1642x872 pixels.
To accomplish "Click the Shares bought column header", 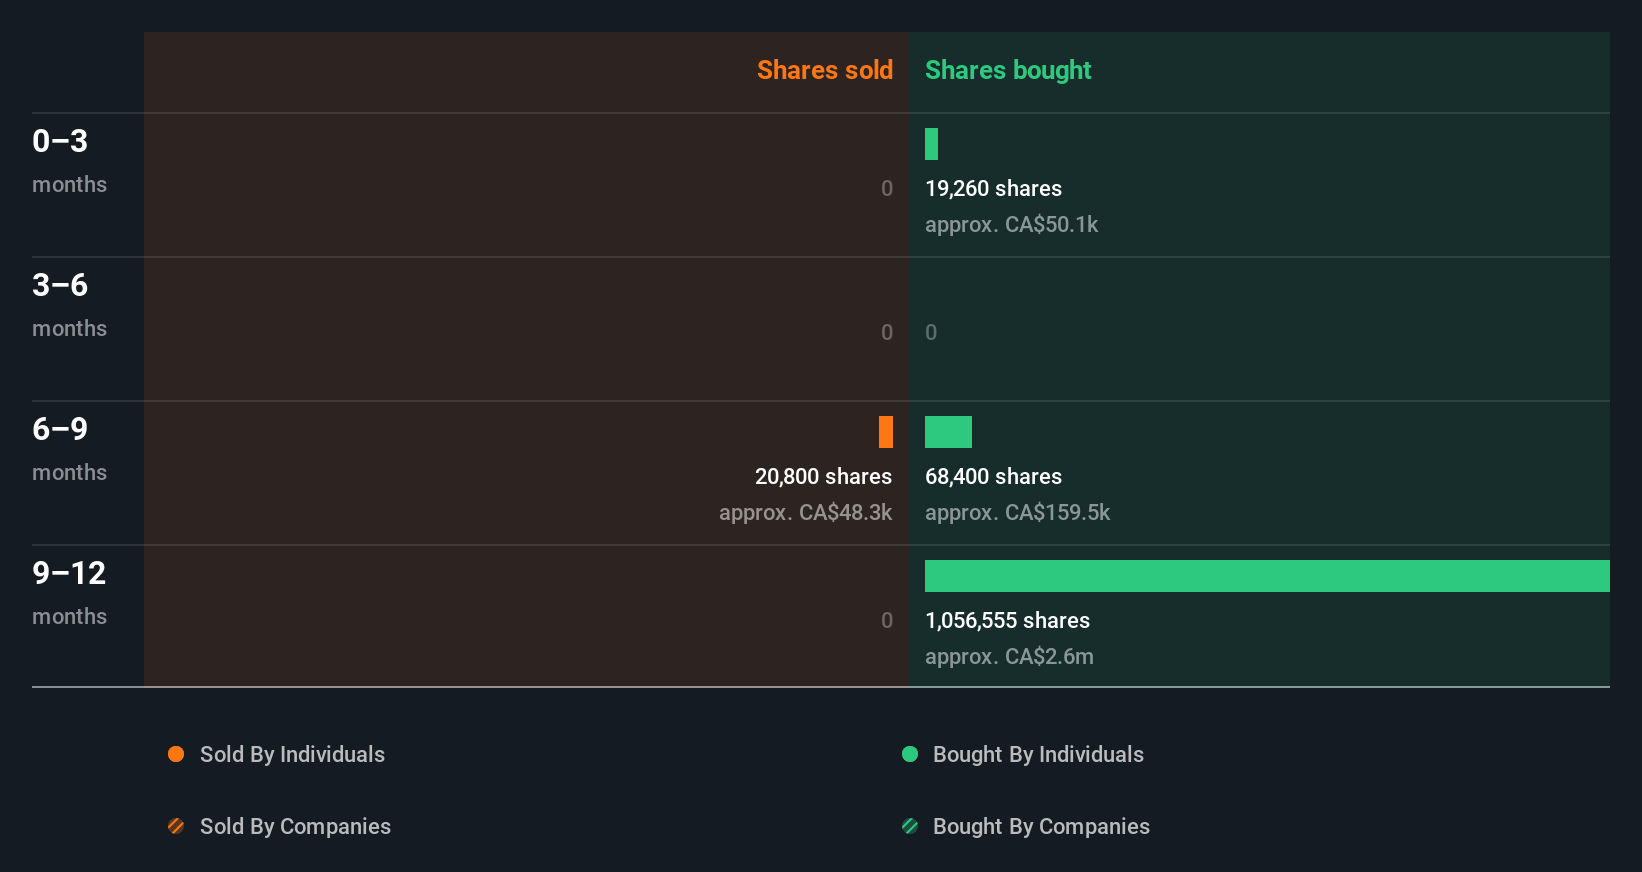I will [x=1008, y=70].
